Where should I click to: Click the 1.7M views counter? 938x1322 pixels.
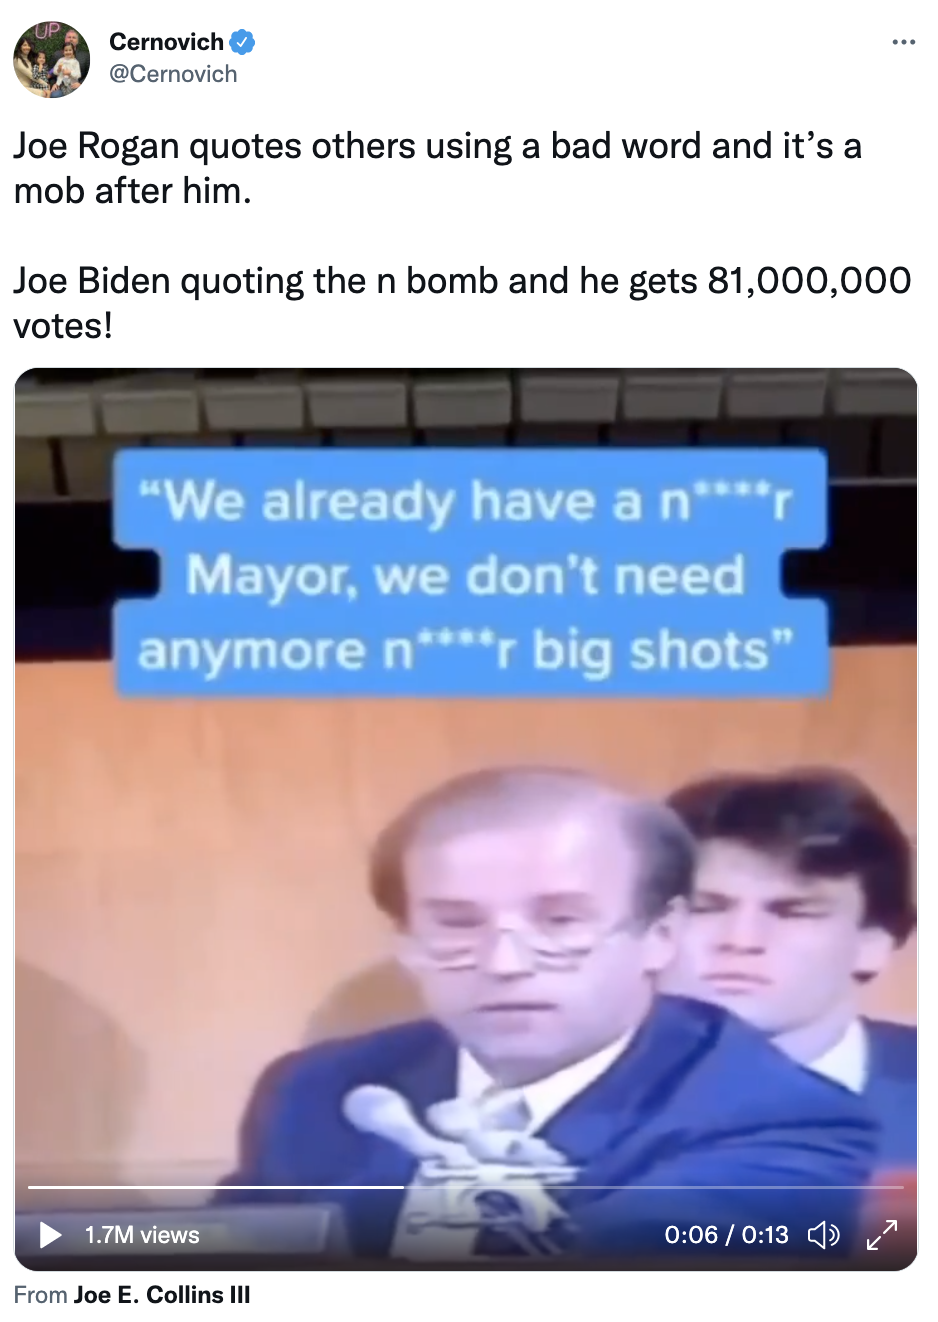[x=142, y=1235]
